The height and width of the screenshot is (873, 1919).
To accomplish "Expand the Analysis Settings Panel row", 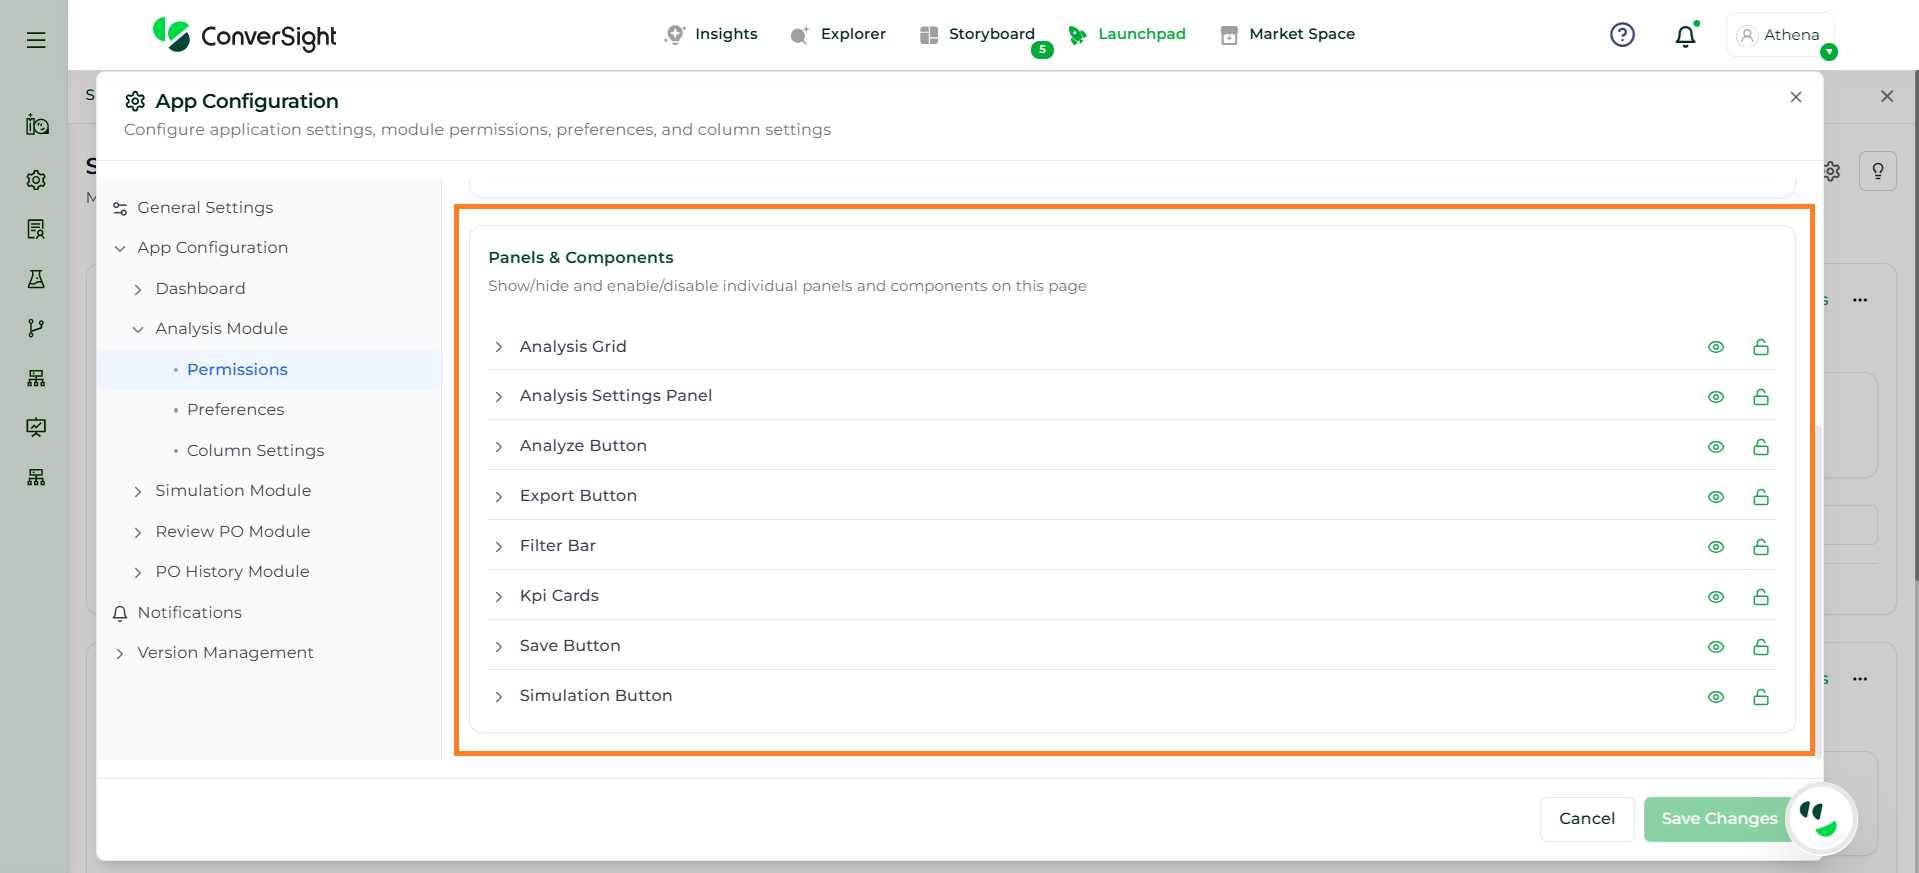I will 498,397.
